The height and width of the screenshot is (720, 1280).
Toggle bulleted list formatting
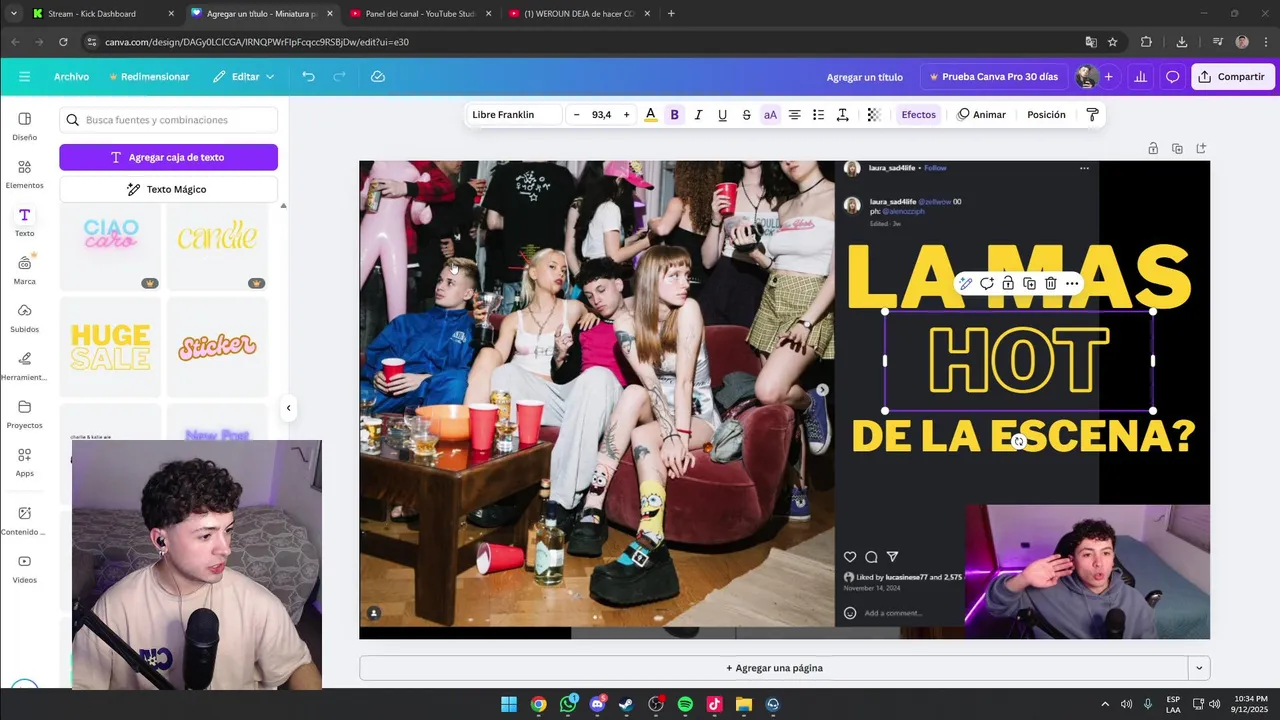tap(818, 115)
